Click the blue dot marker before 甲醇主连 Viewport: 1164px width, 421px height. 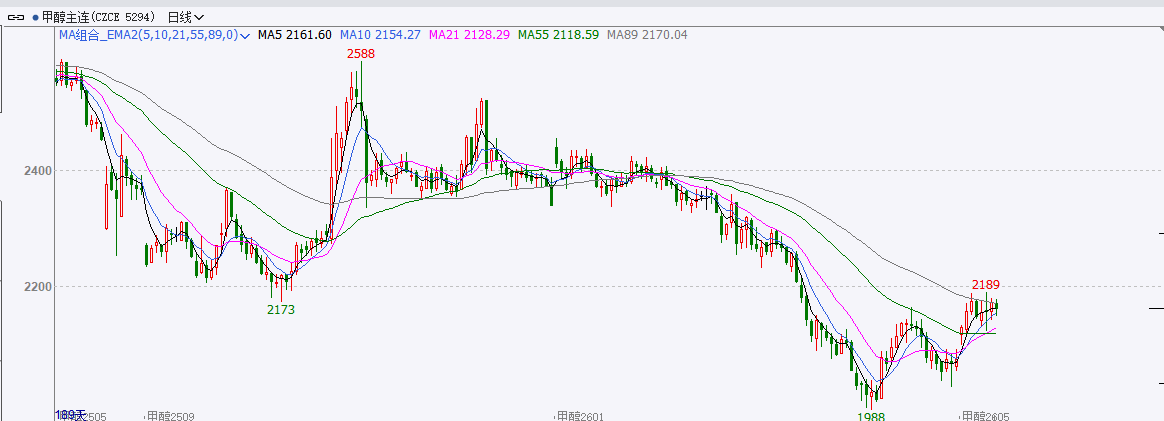pyautogui.click(x=35, y=17)
